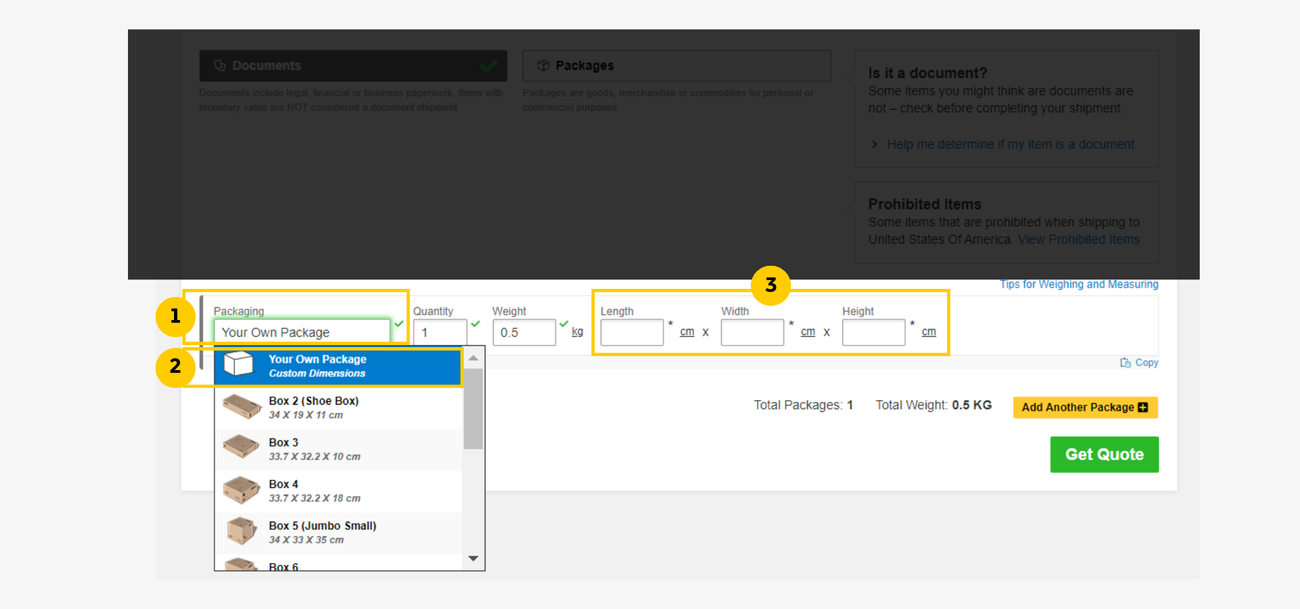Open the Packaging selection dropdown

click(302, 330)
